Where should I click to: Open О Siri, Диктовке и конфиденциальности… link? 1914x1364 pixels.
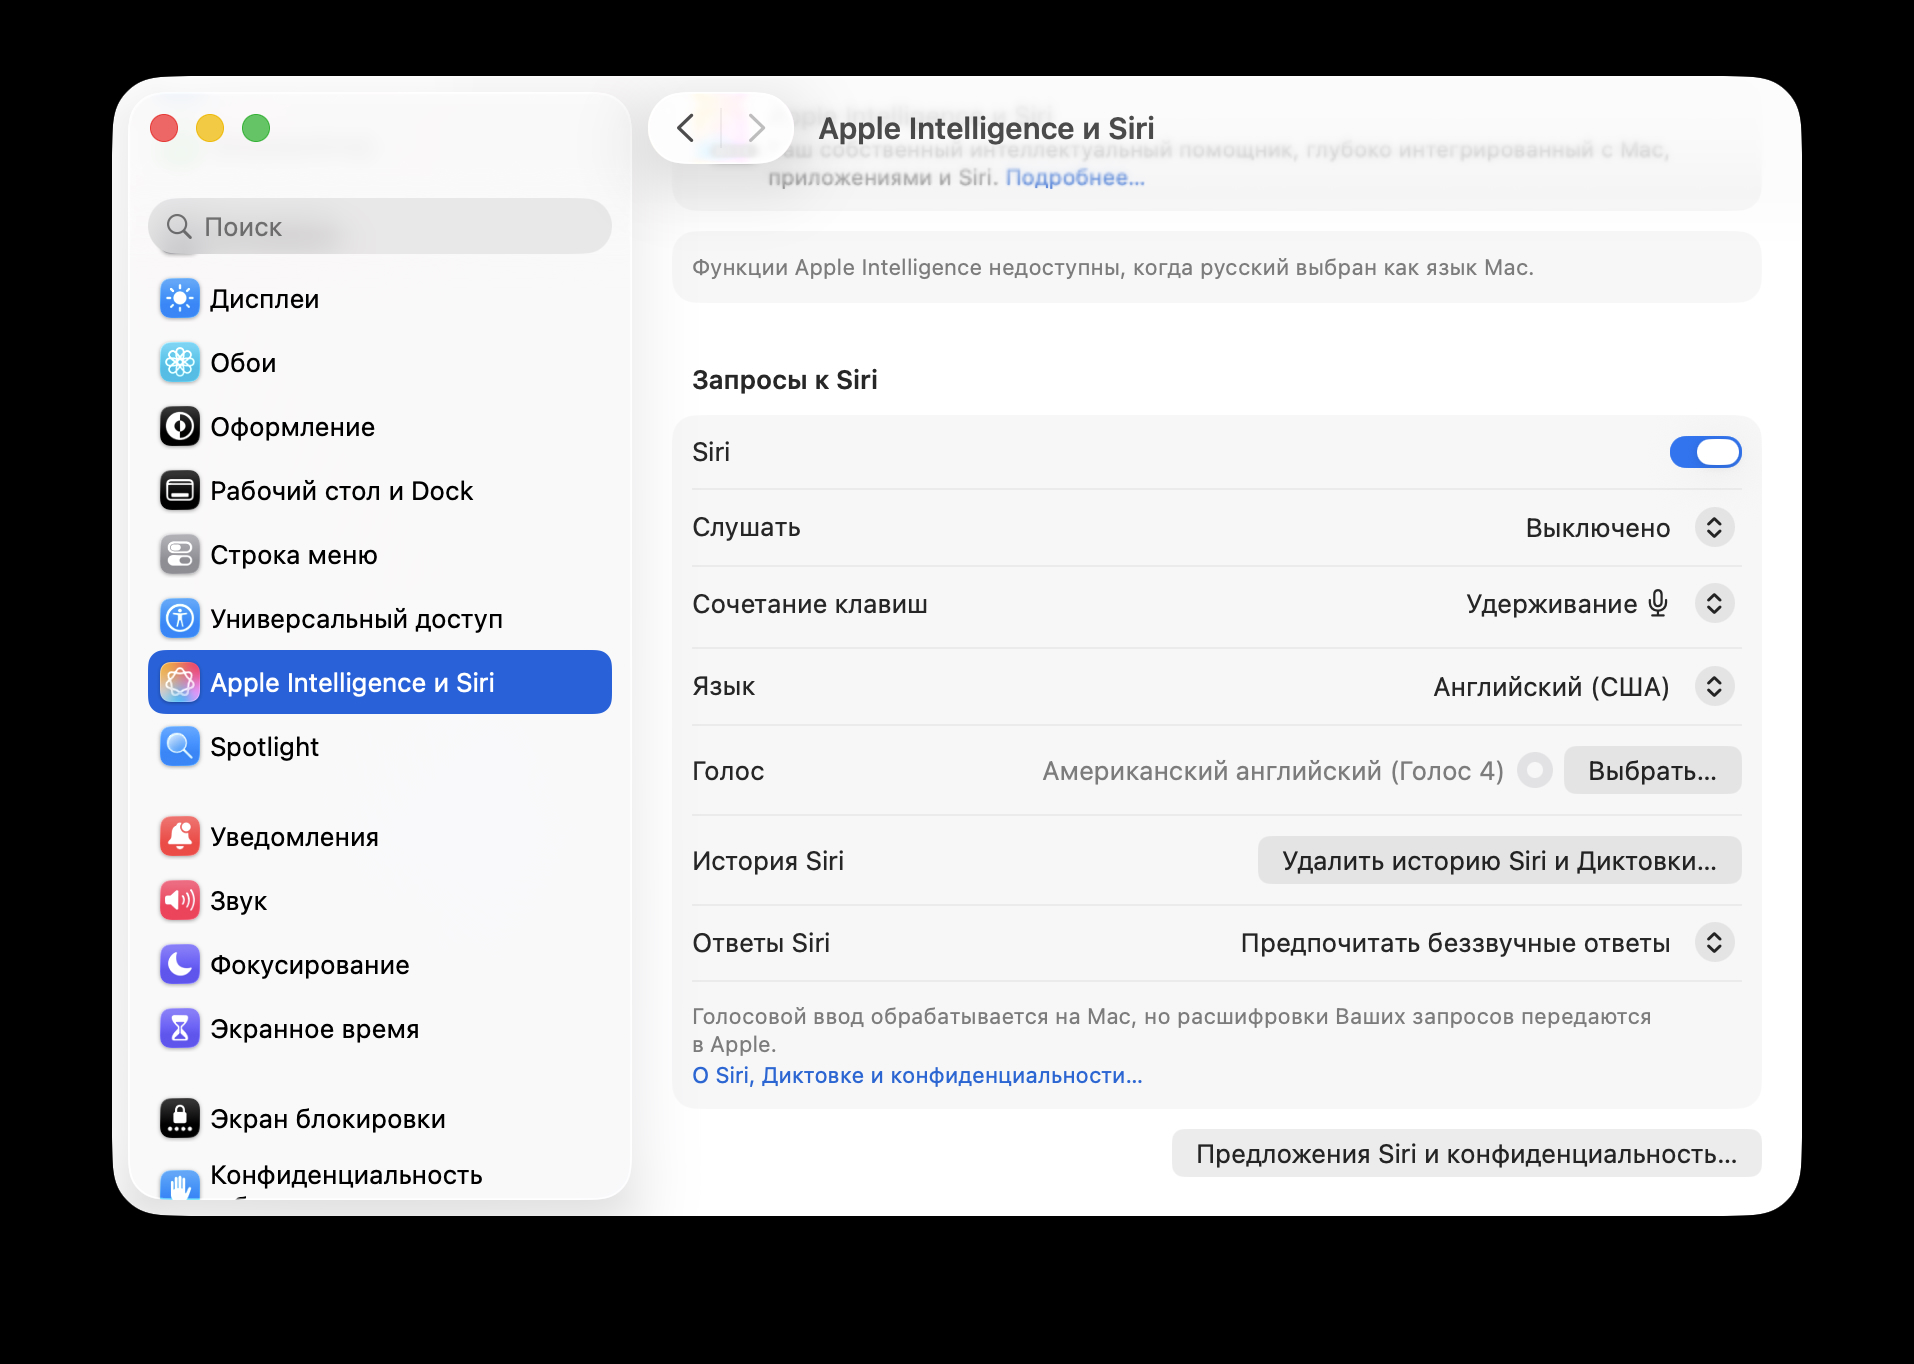coord(917,1075)
